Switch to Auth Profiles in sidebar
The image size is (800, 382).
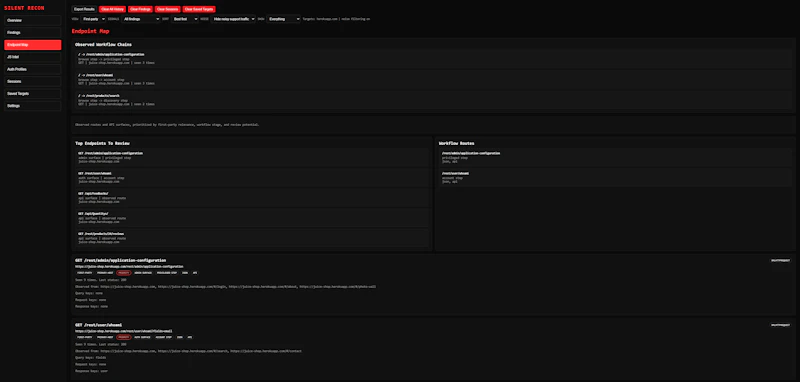(33, 69)
